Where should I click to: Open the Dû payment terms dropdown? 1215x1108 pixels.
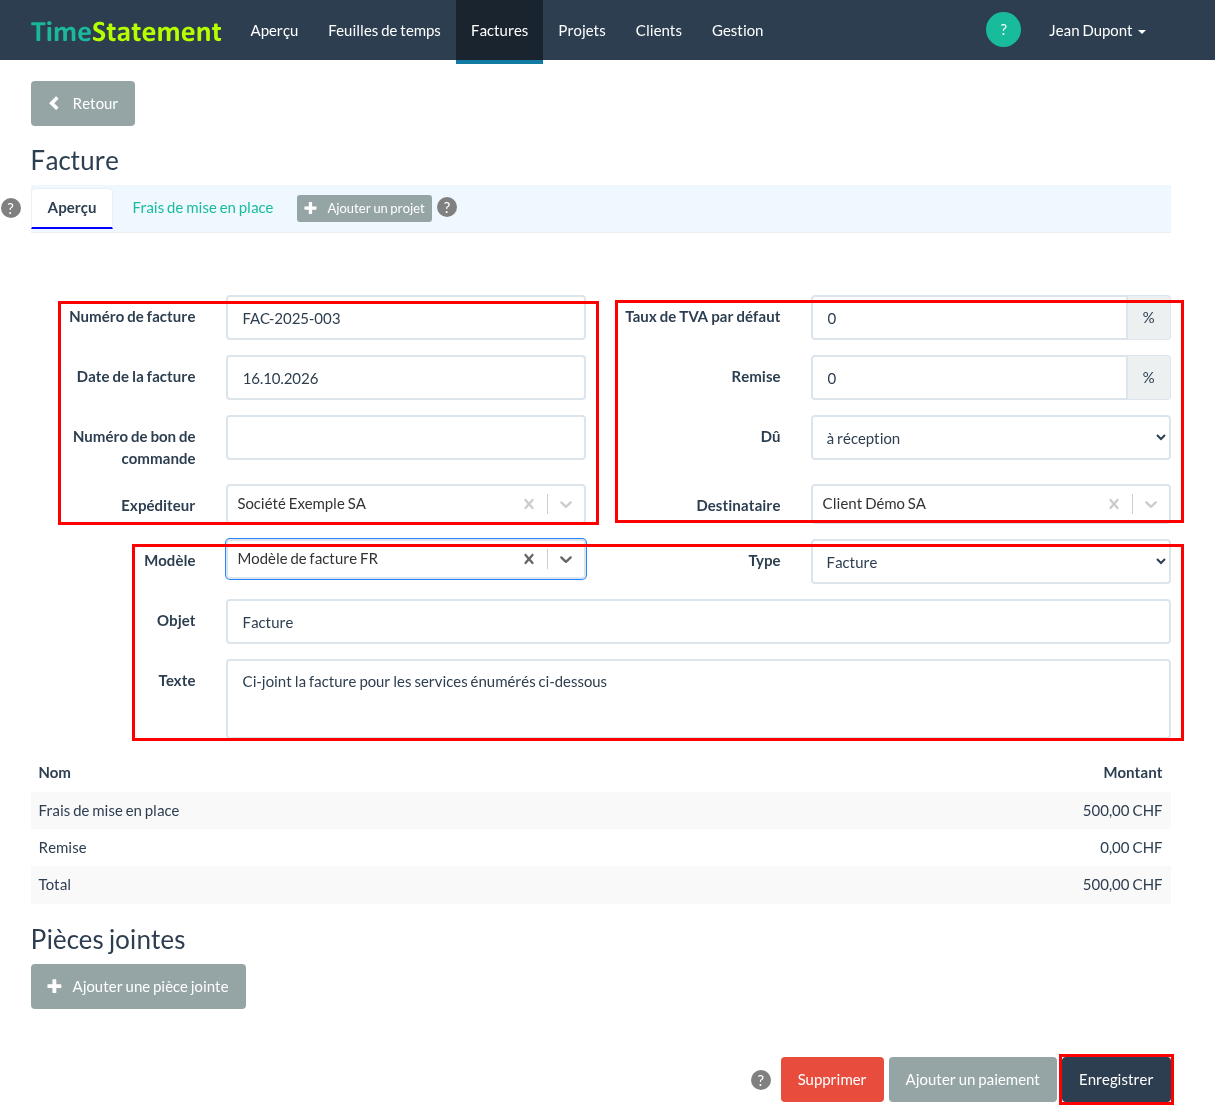[x=991, y=438]
